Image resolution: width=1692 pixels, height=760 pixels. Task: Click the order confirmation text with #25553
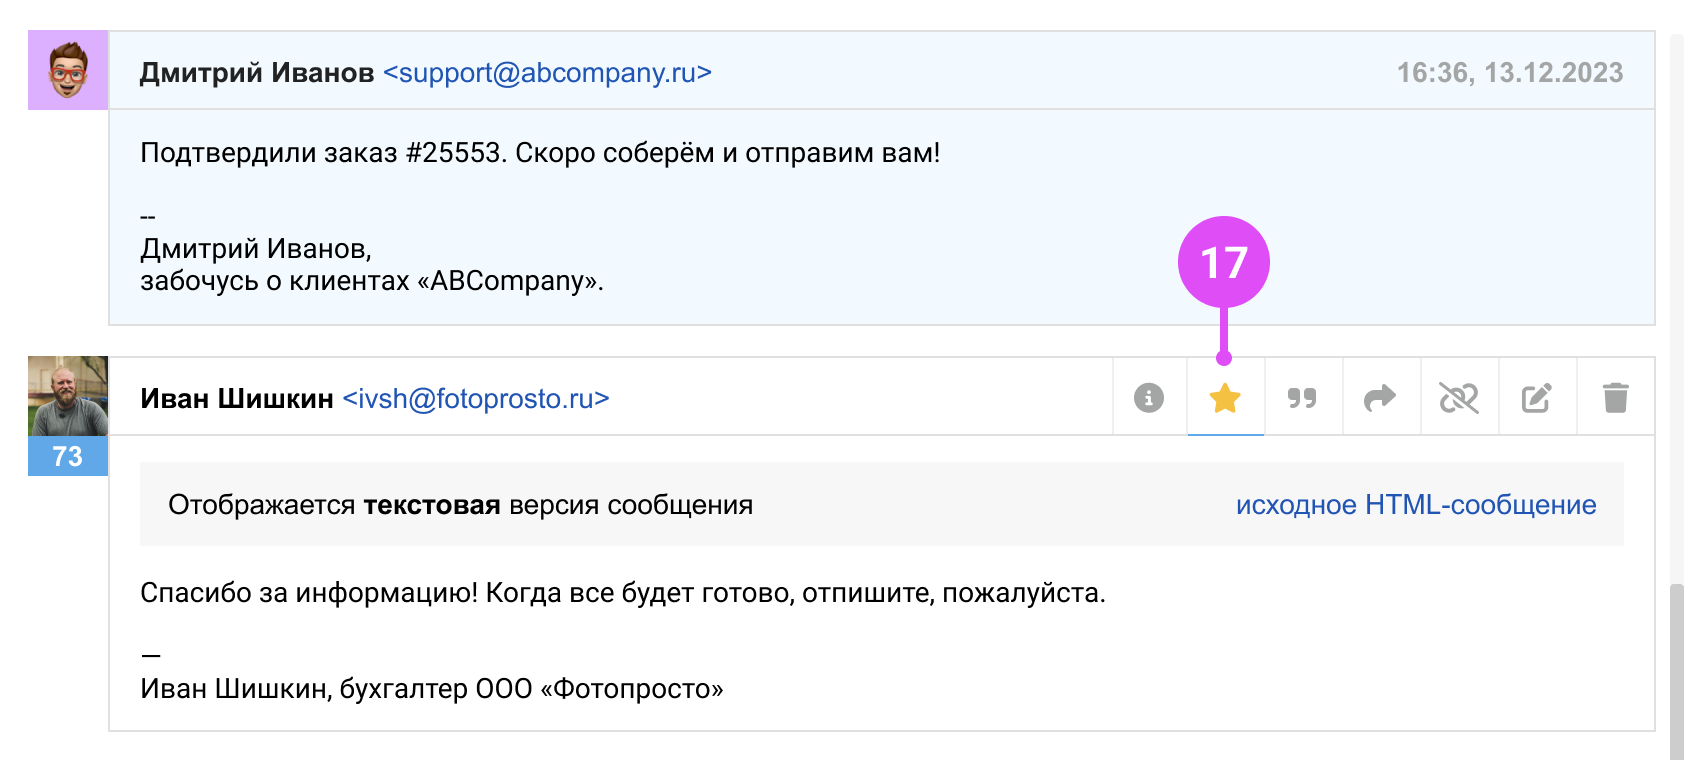click(540, 153)
